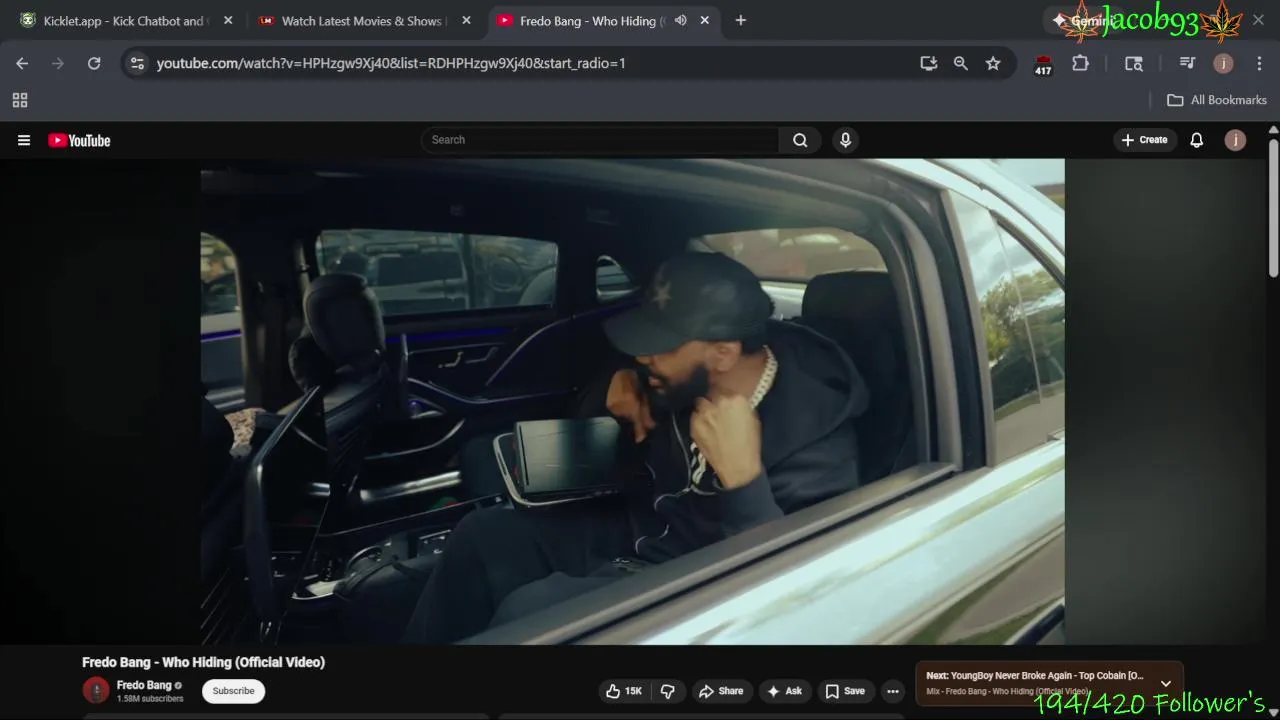Image resolution: width=1280 pixels, height=720 pixels.
Task: Dislike this video
Action: point(668,691)
